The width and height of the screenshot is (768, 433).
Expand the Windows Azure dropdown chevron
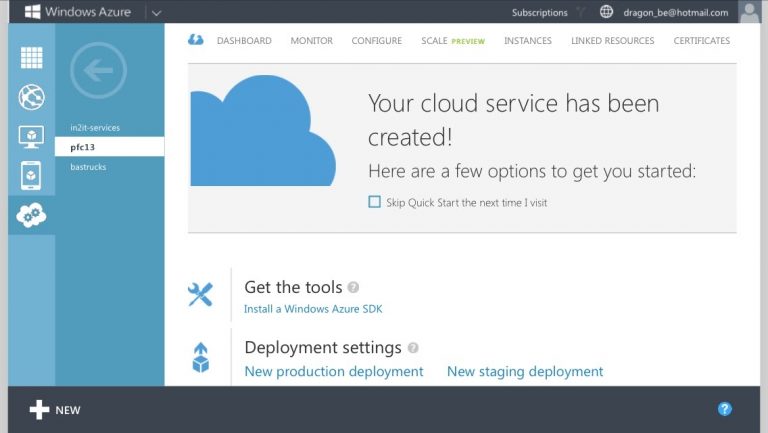pos(156,13)
